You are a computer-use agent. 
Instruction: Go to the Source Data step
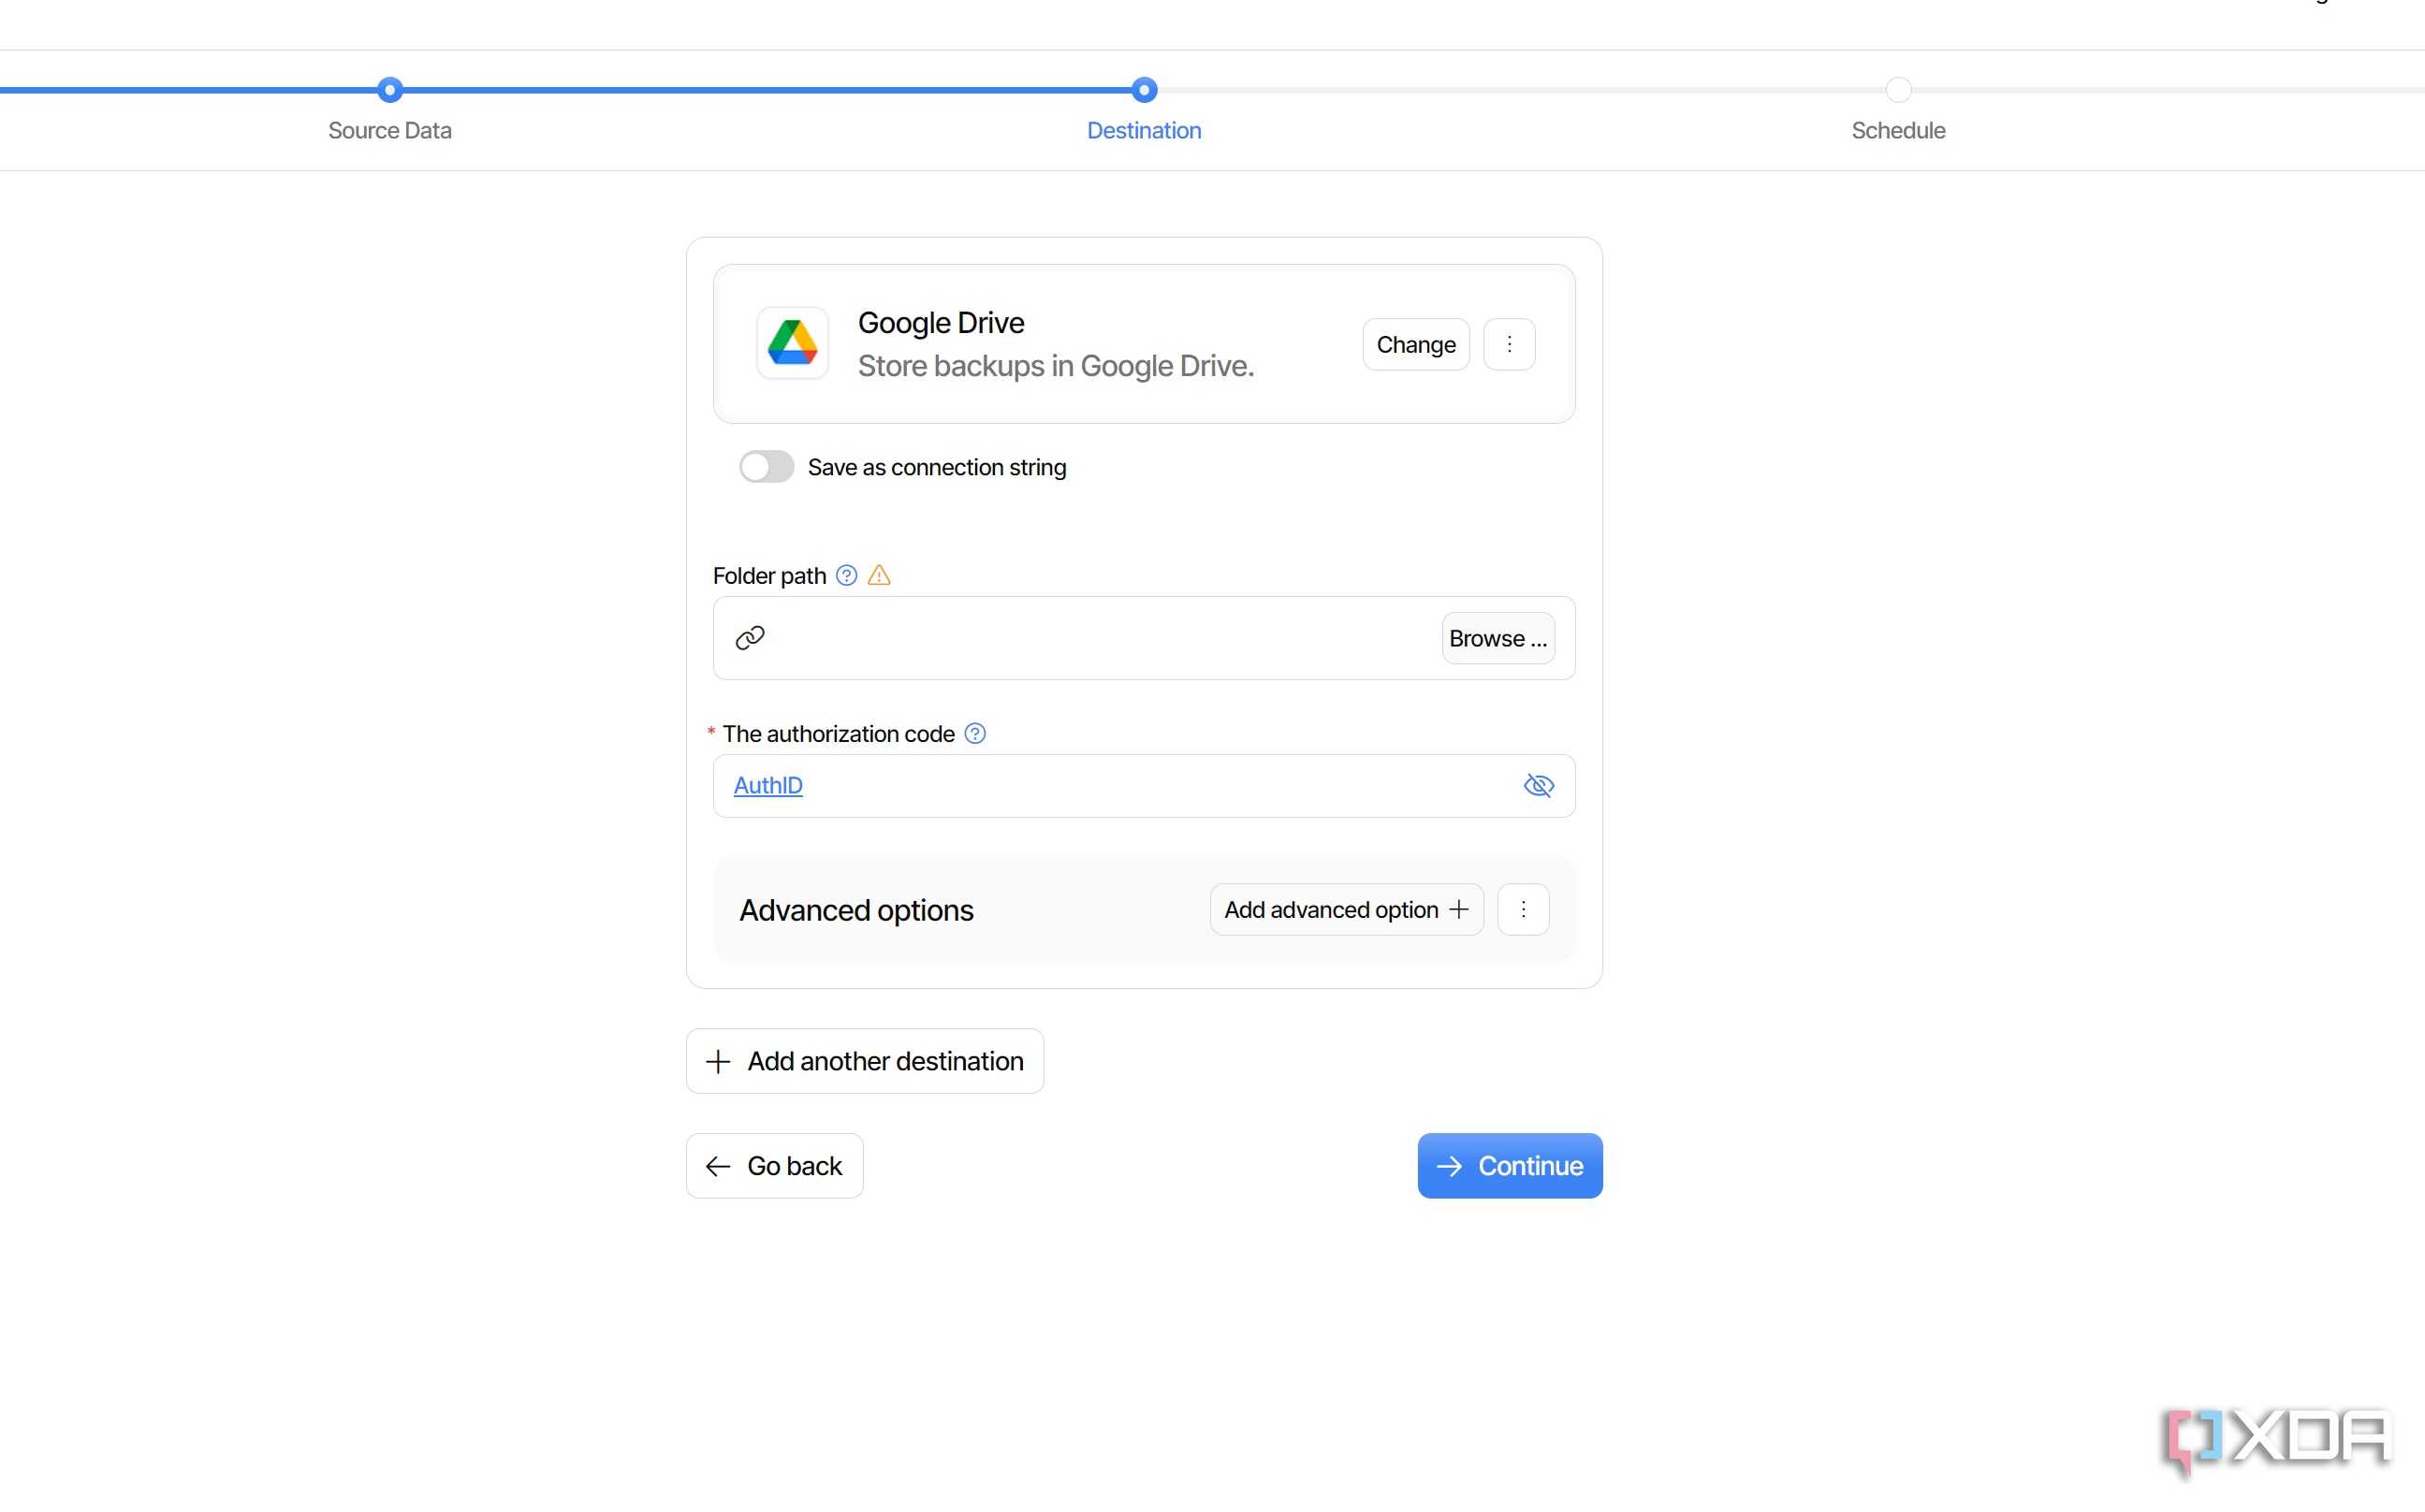(x=390, y=130)
